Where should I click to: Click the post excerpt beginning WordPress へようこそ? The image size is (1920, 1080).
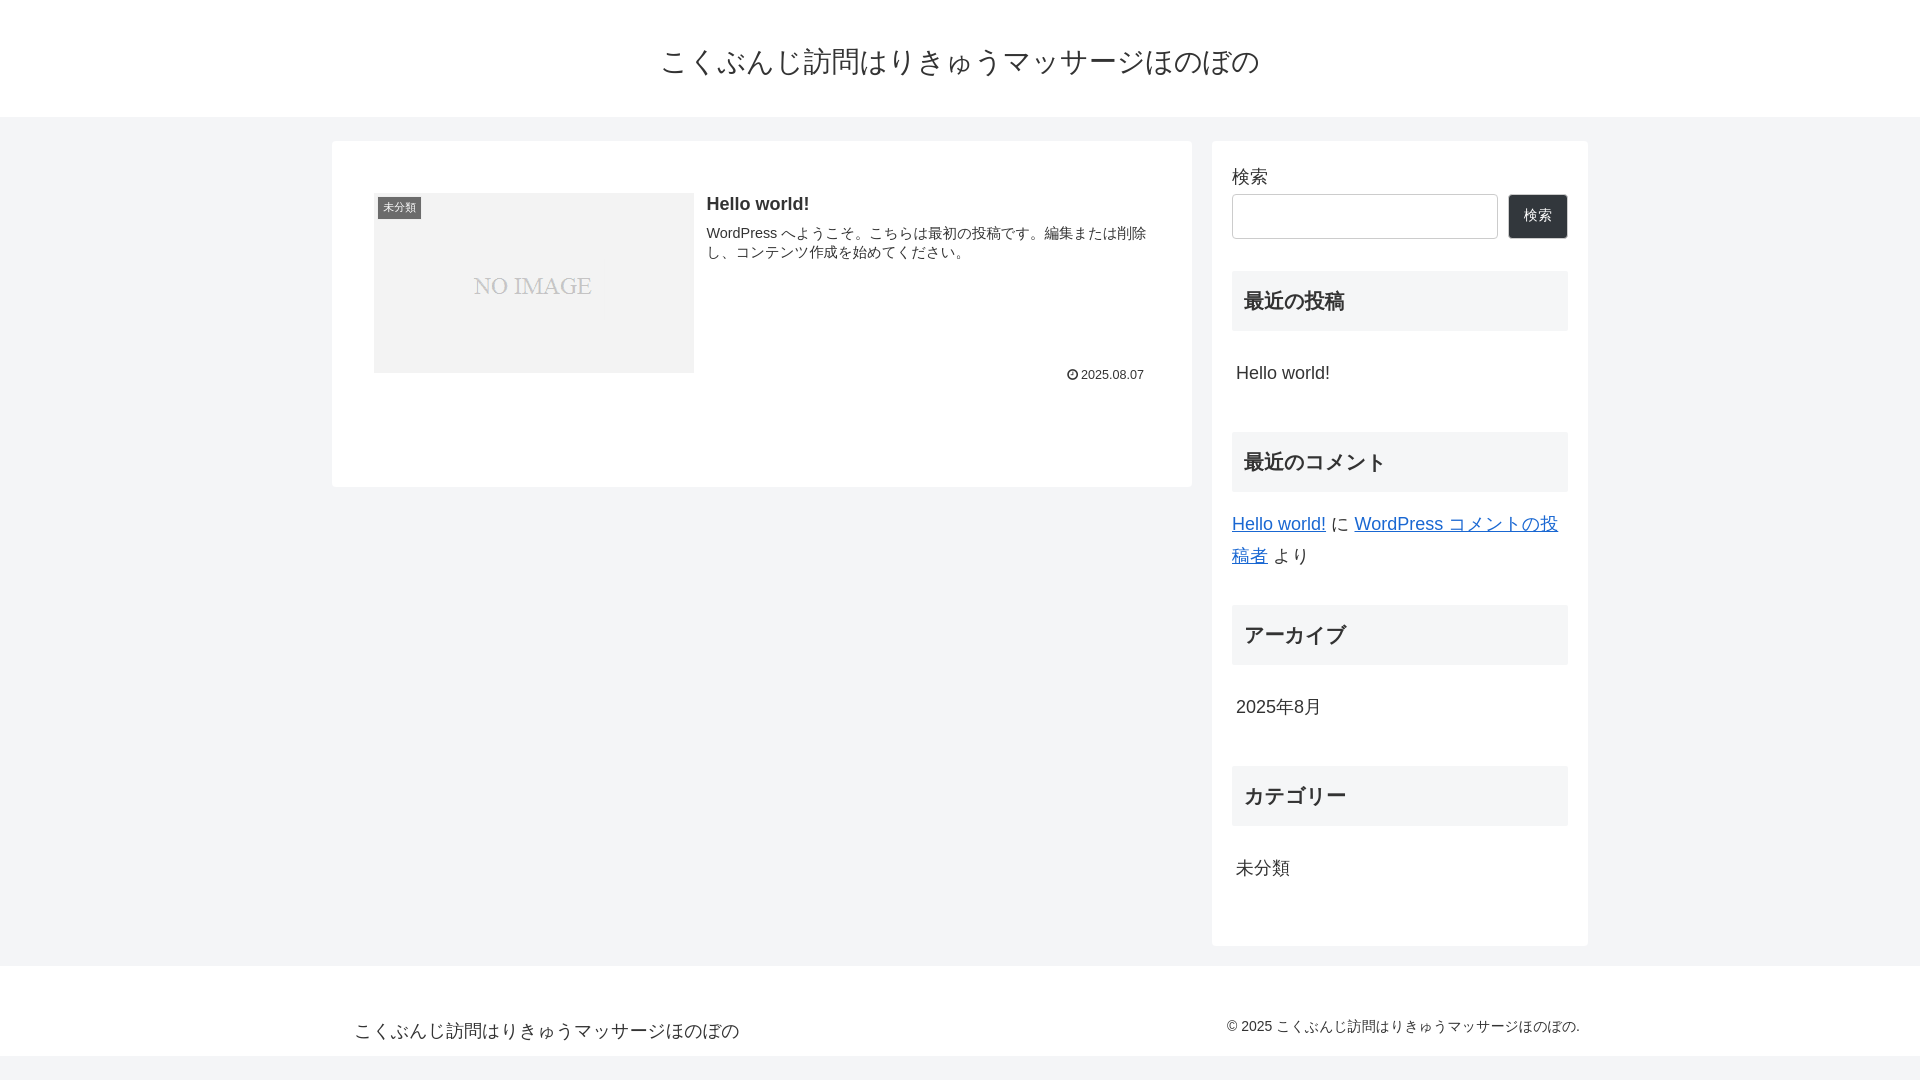(926, 243)
